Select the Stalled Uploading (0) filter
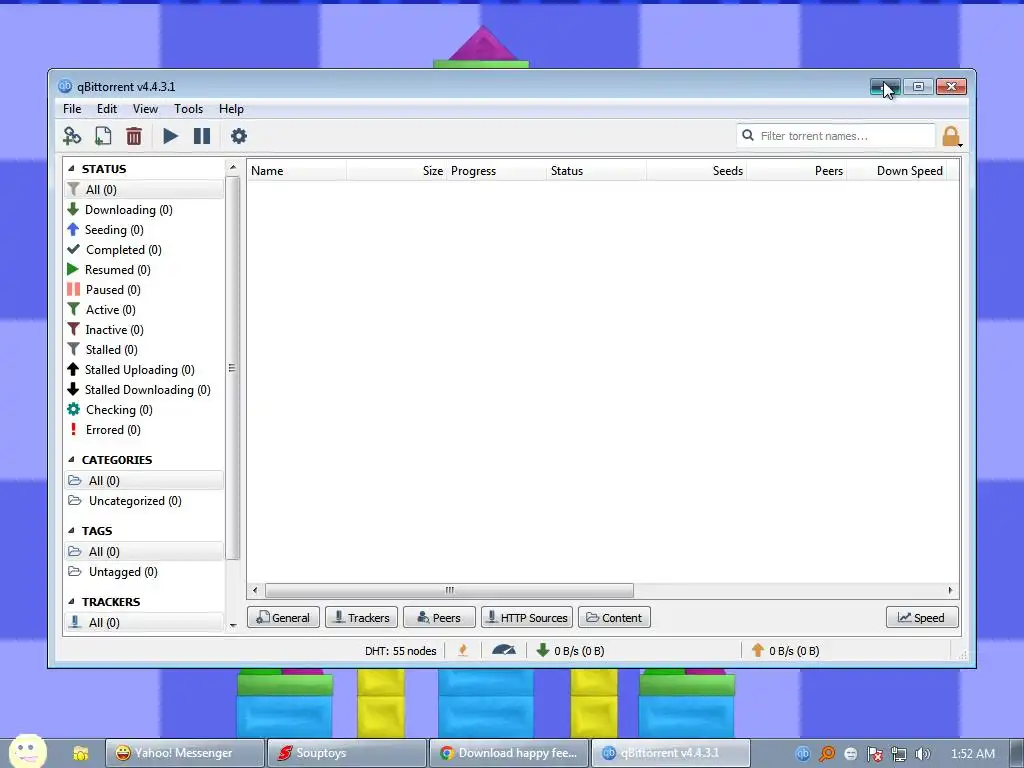Viewport: 1024px width, 768px height. [144, 370]
